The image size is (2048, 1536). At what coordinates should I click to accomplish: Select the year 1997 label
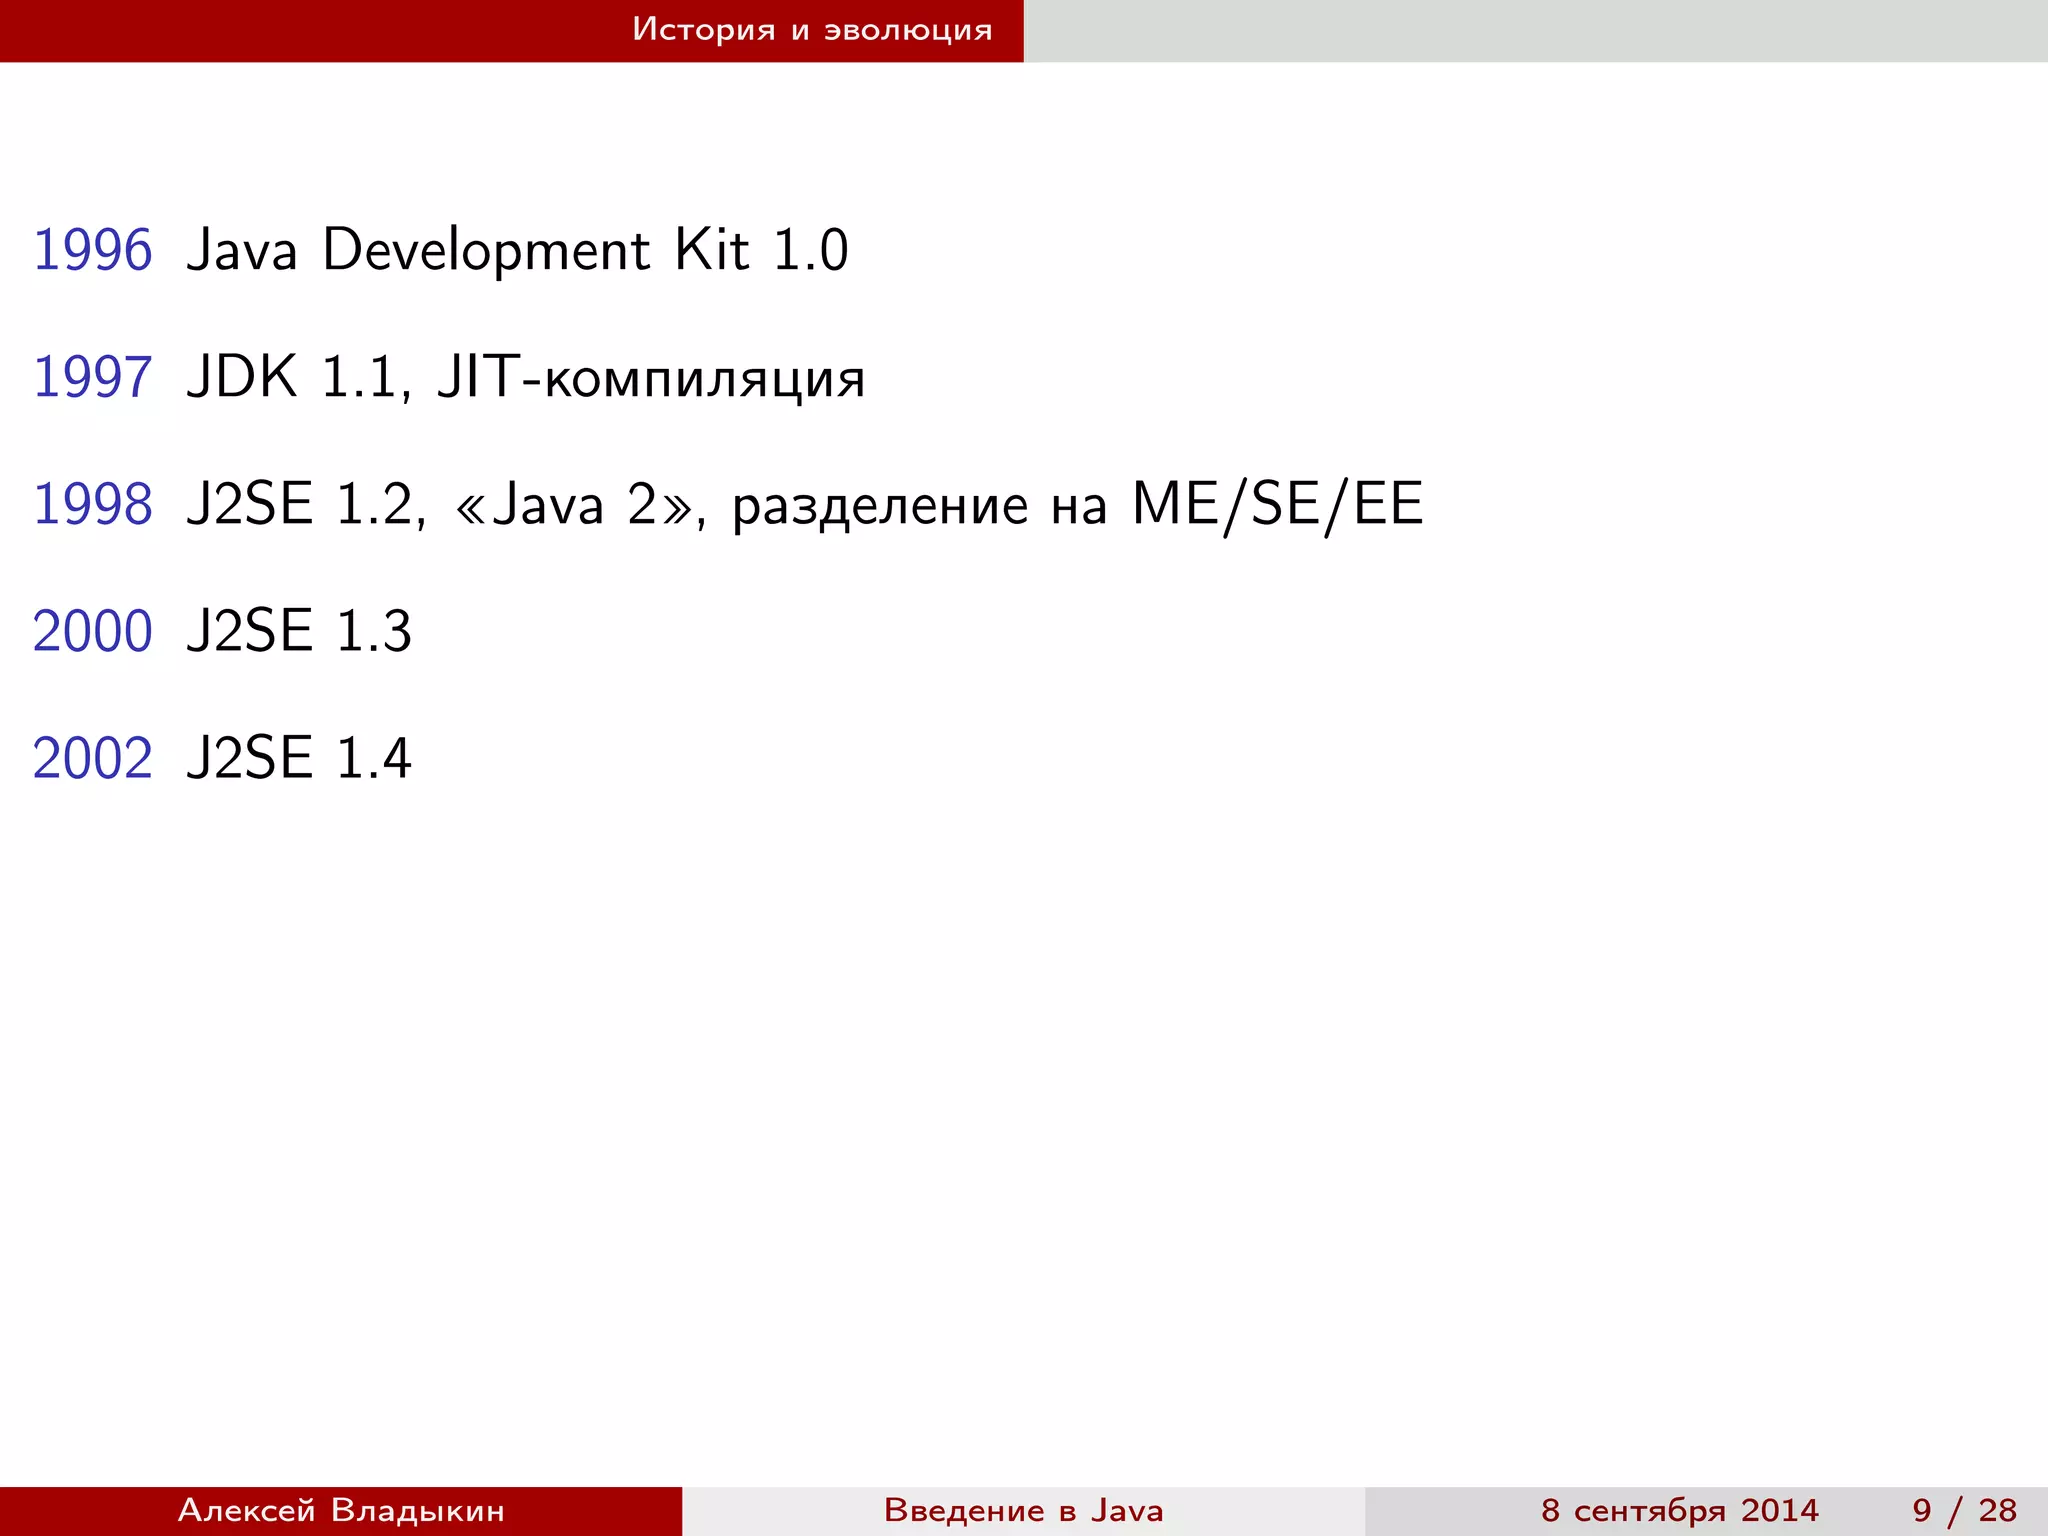(x=93, y=377)
